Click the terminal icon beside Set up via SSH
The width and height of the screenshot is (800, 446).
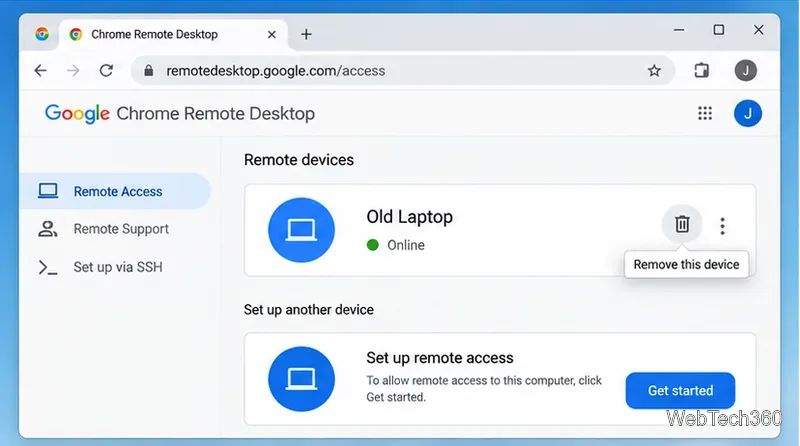pos(48,267)
